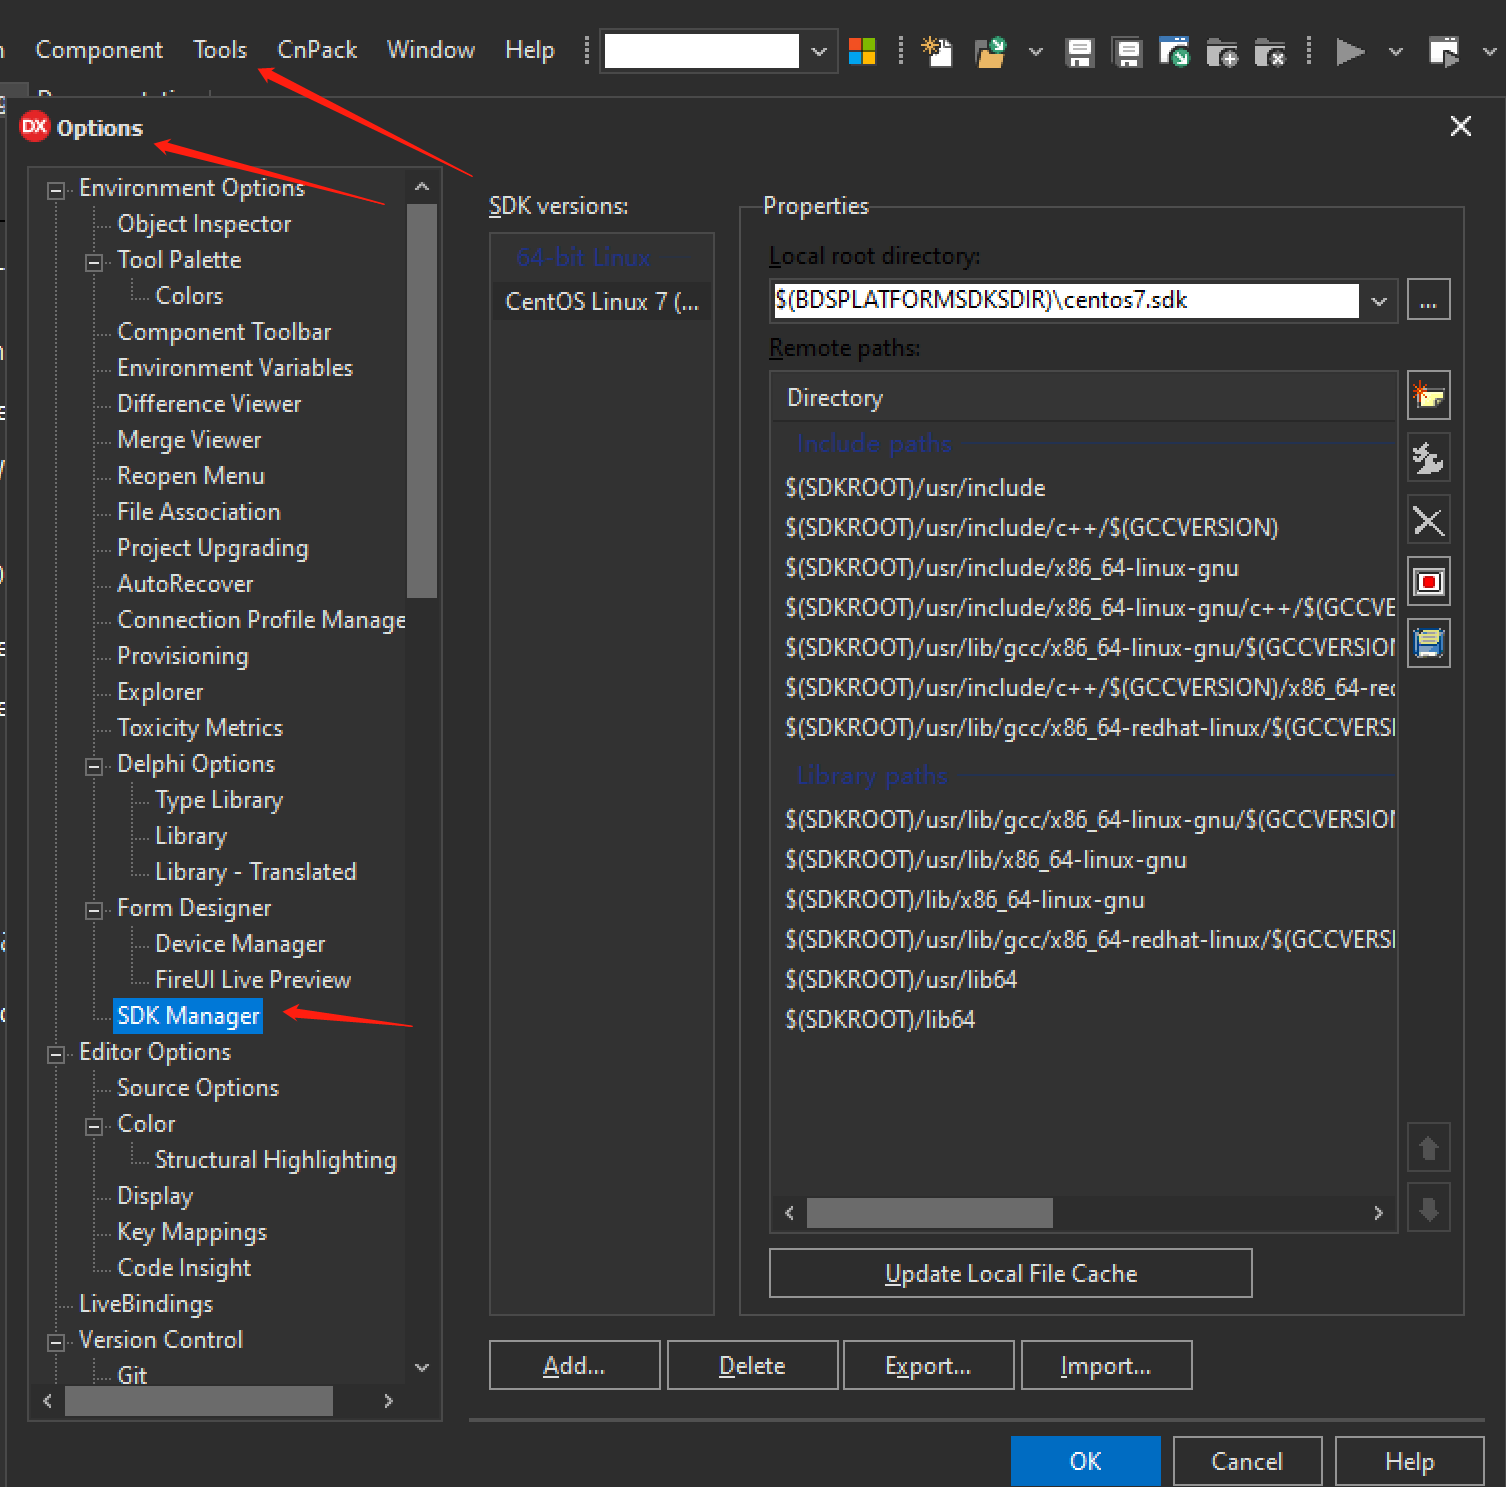Image resolution: width=1506 pixels, height=1487 pixels.
Task: Select $(SDKROOT)/usr/include path row
Action: (x=1084, y=487)
